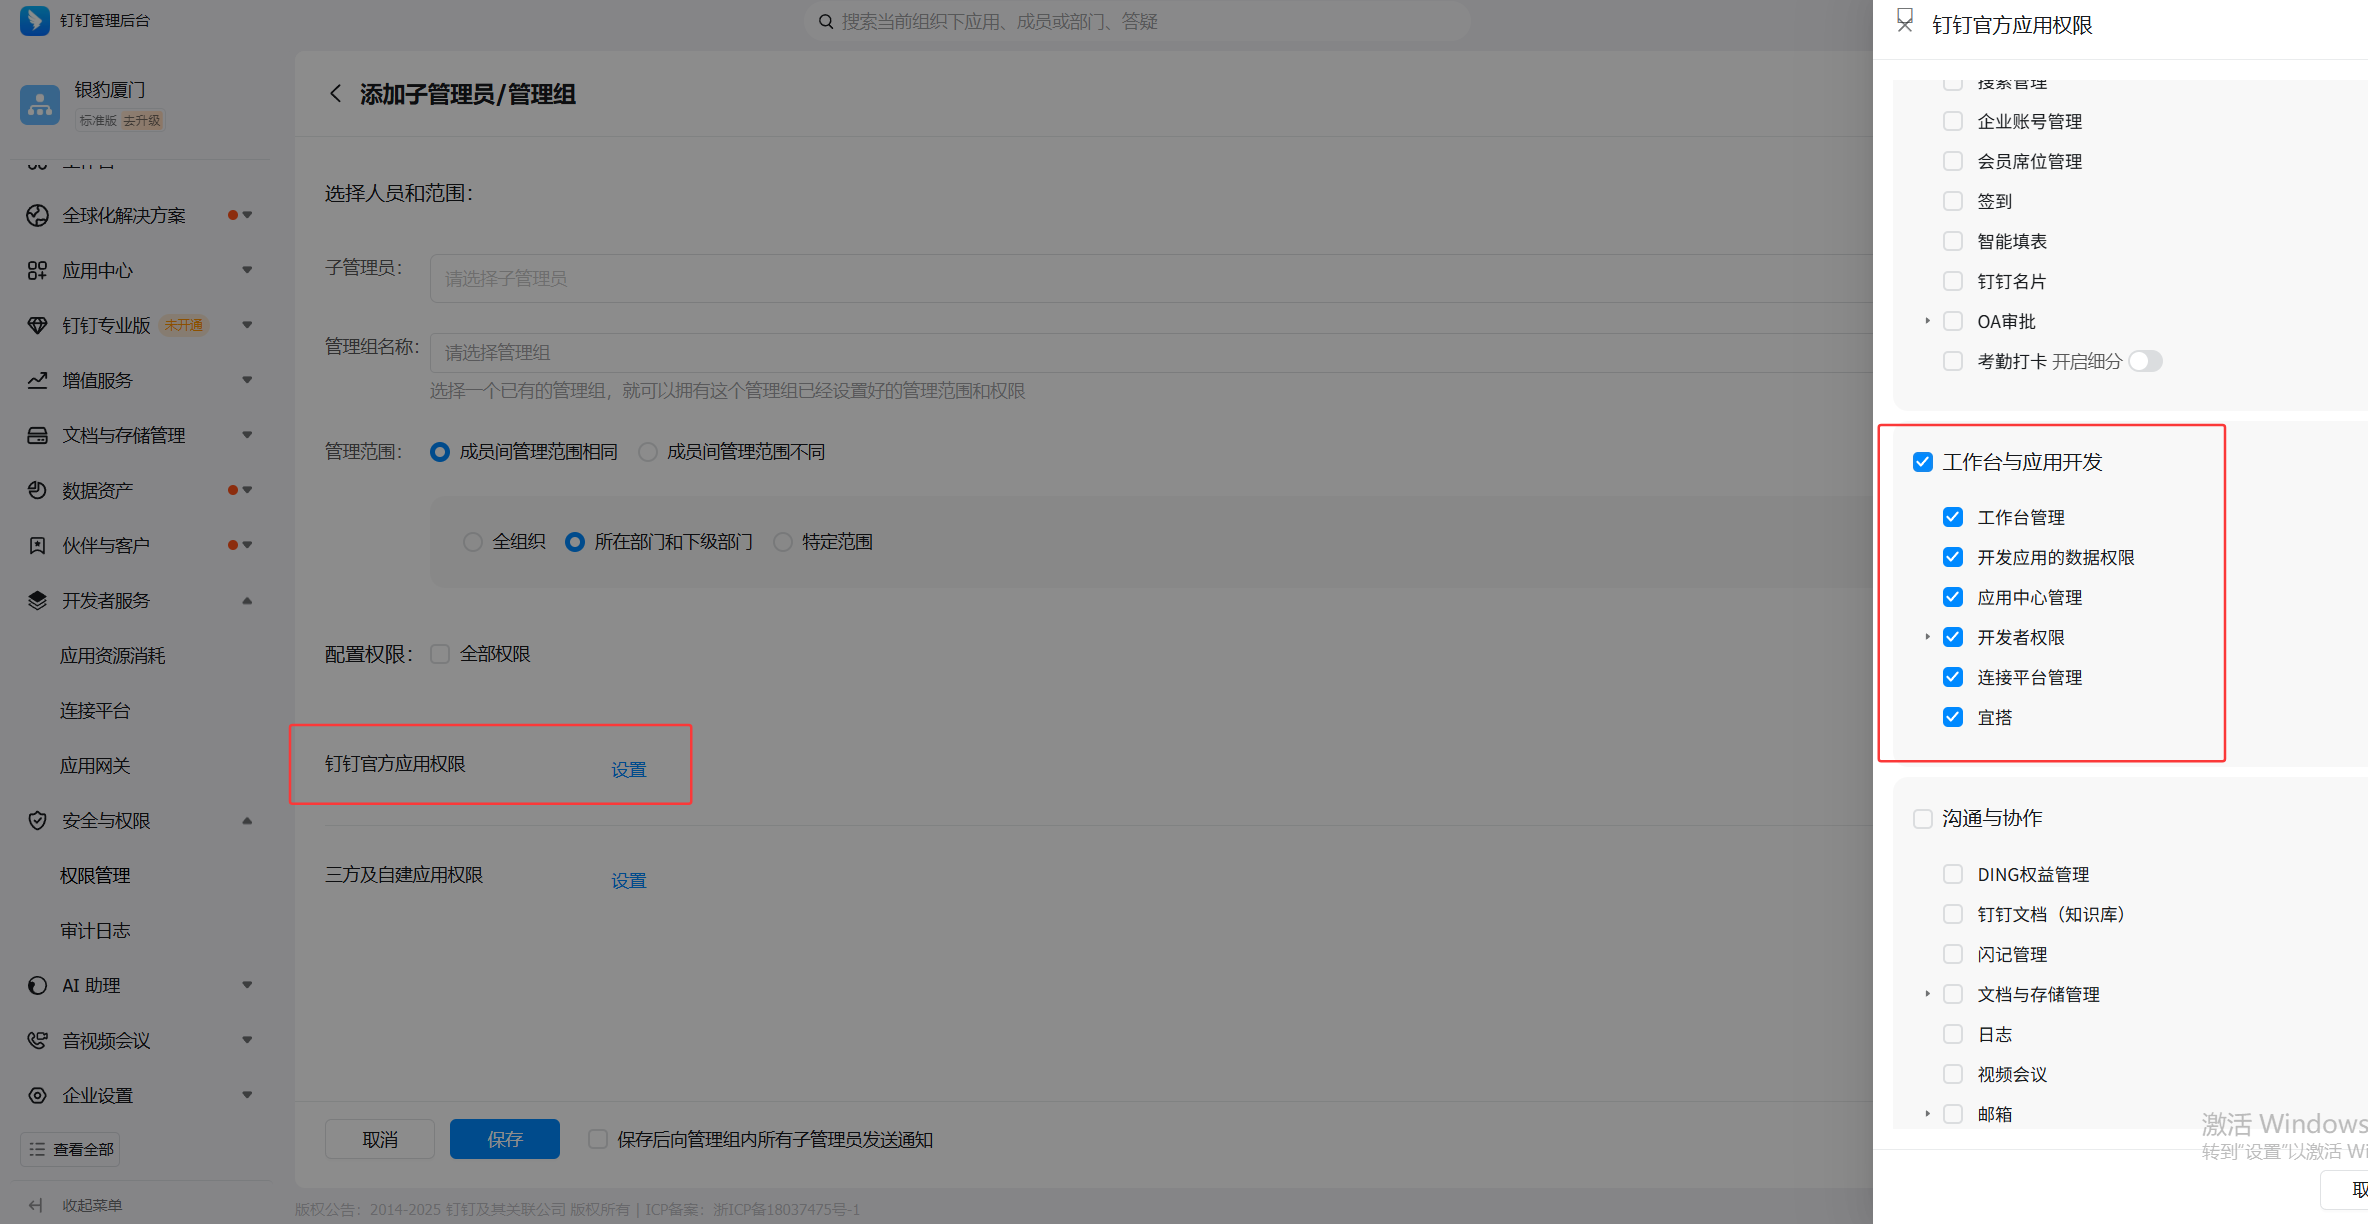Click the 应用中心 grid icon
Viewport: 2368px width, 1224px height.
click(37, 271)
